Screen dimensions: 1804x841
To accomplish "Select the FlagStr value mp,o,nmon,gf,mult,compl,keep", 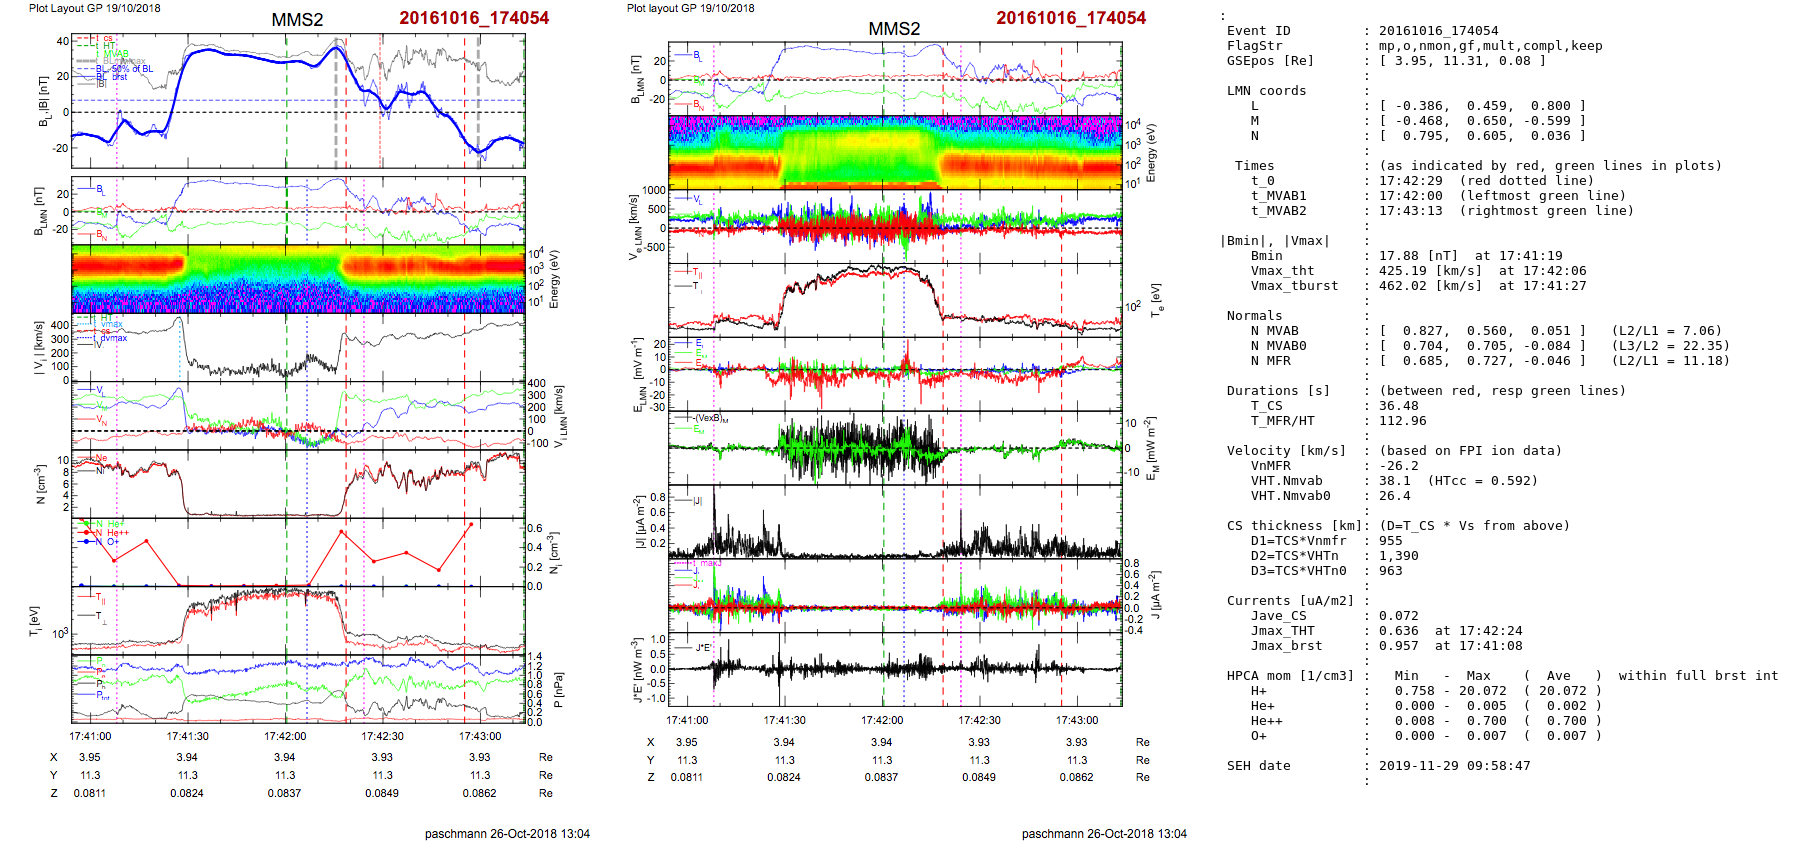I will [x=1491, y=46].
